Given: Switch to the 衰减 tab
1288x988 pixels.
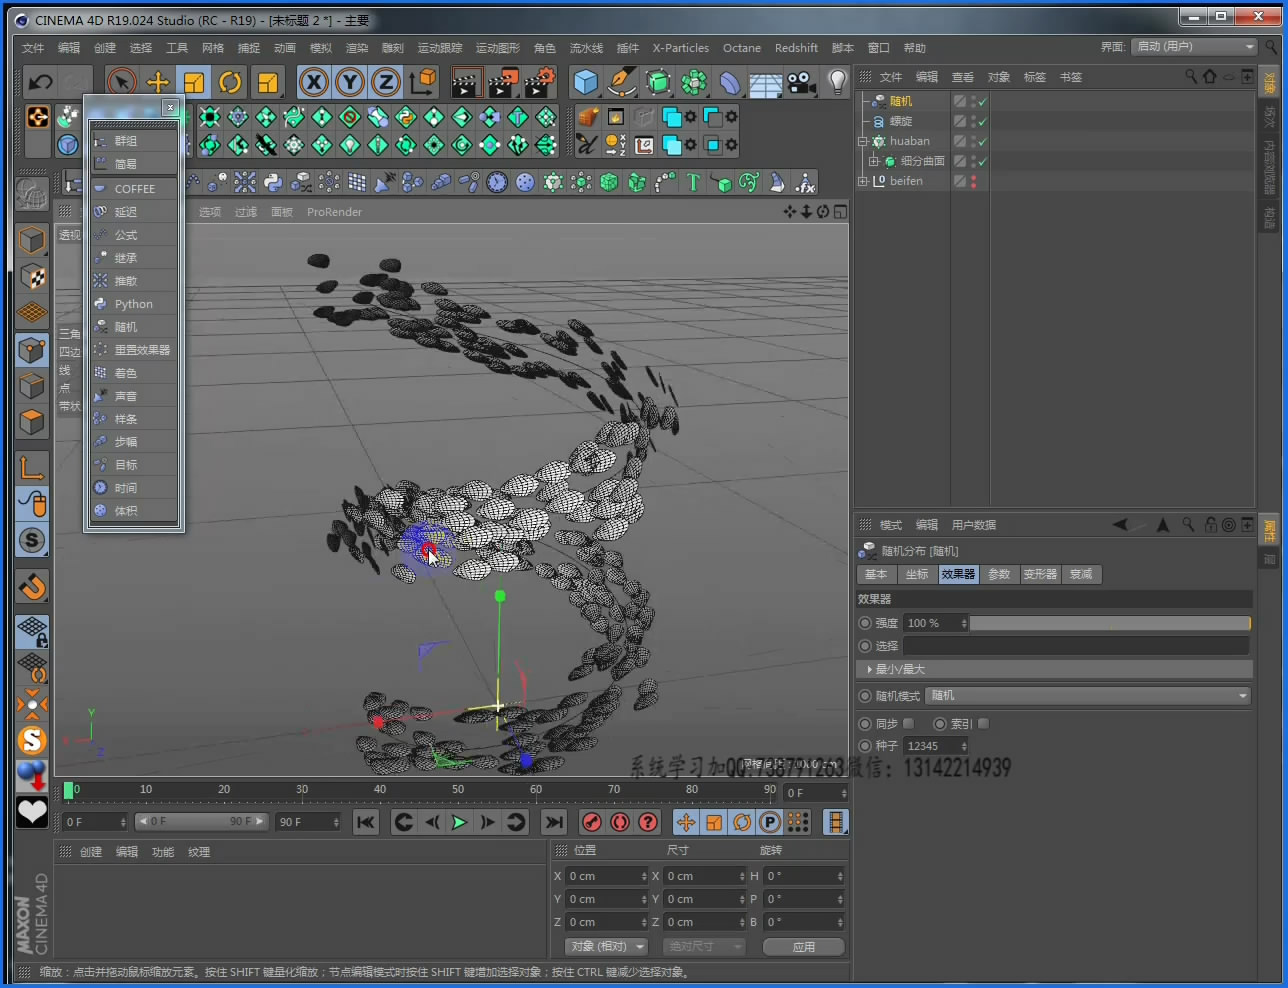Looking at the screenshot, I should point(1081,574).
